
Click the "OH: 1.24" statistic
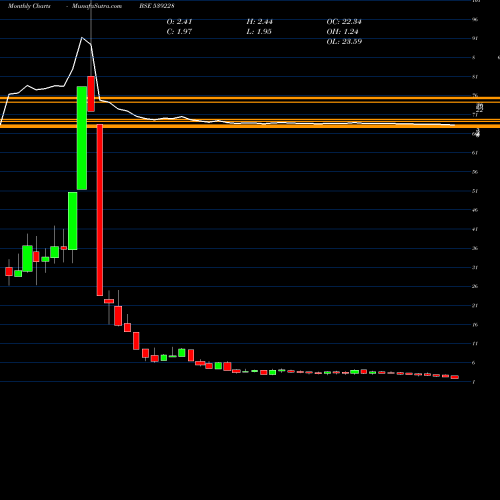tap(342, 32)
